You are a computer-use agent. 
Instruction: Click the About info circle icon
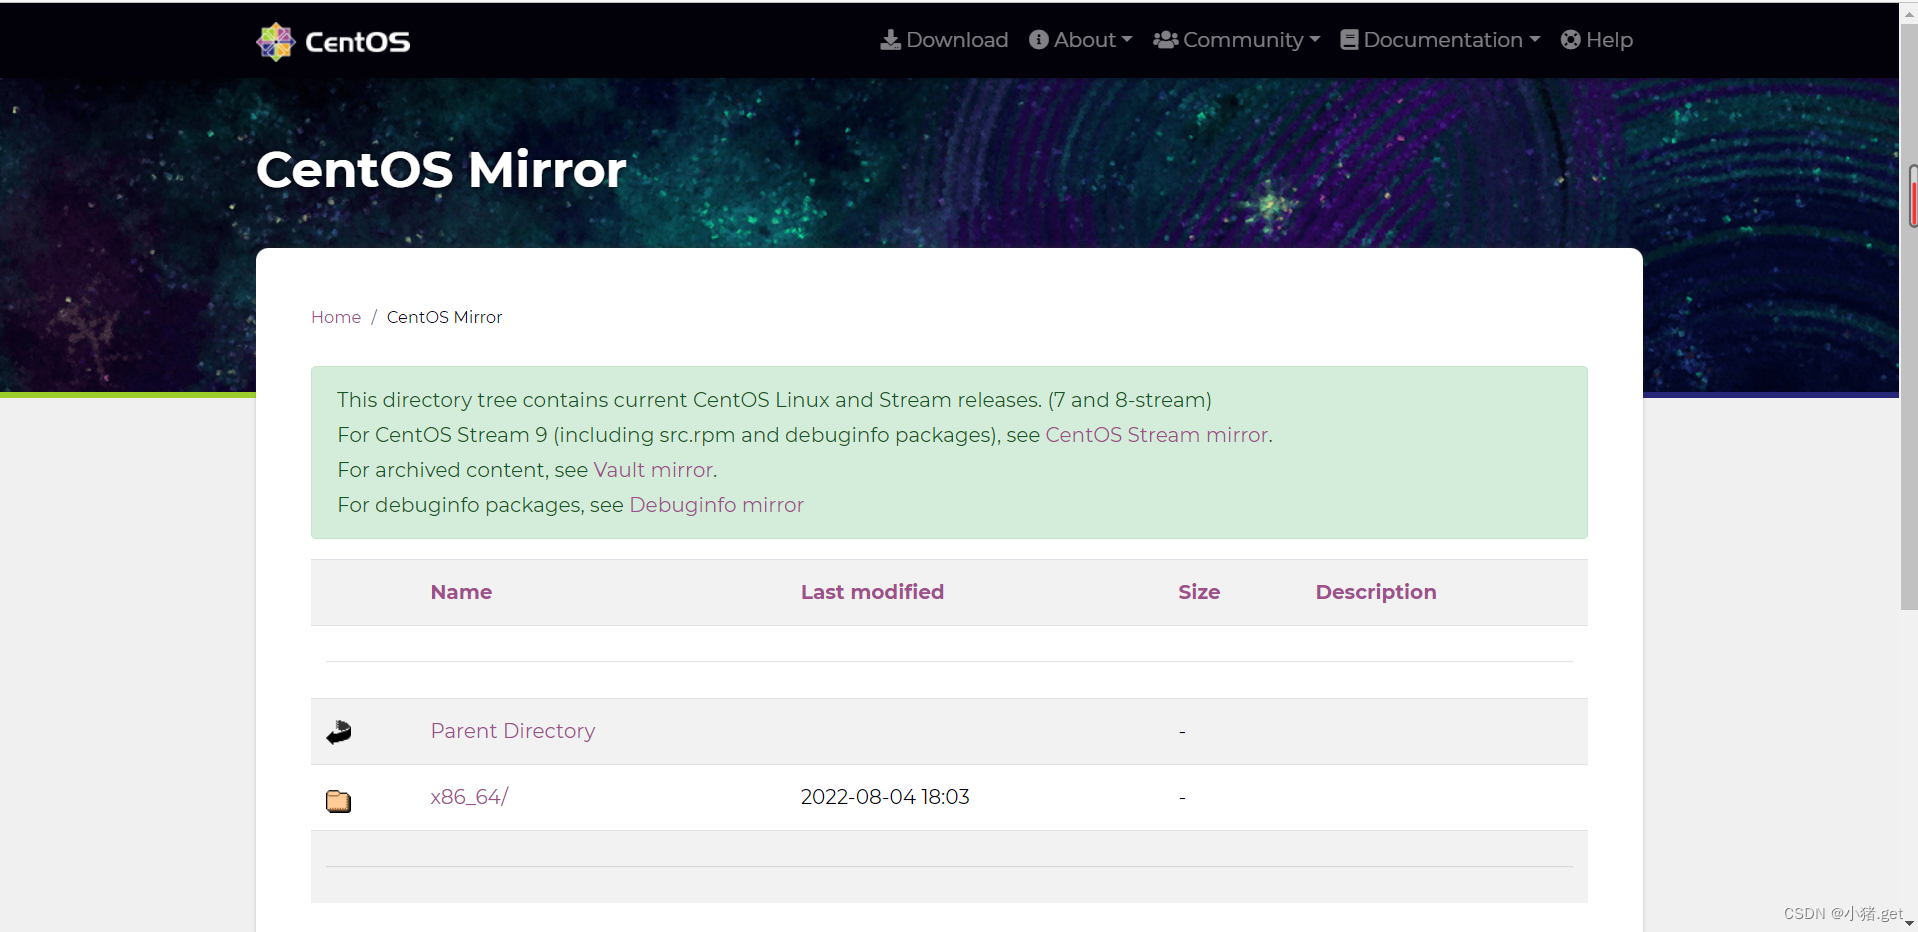pos(1039,40)
